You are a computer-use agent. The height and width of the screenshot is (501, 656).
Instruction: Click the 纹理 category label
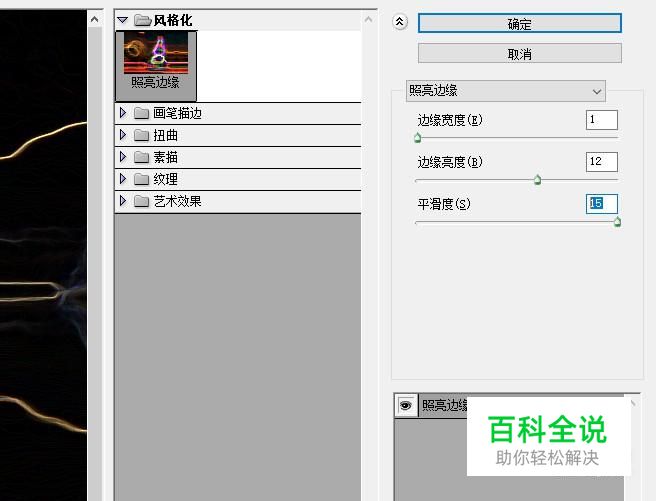pyautogui.click(x=166, y=179)
